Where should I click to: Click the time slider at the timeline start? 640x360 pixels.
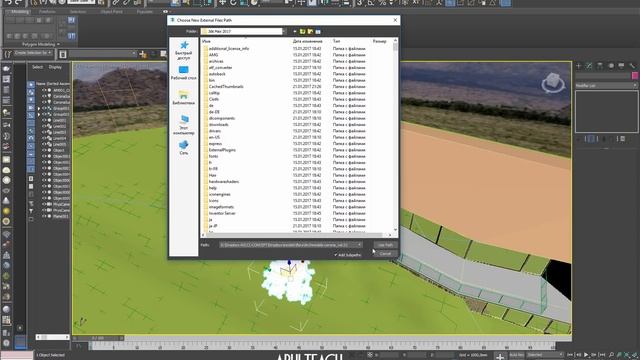(x=98, y=338)
